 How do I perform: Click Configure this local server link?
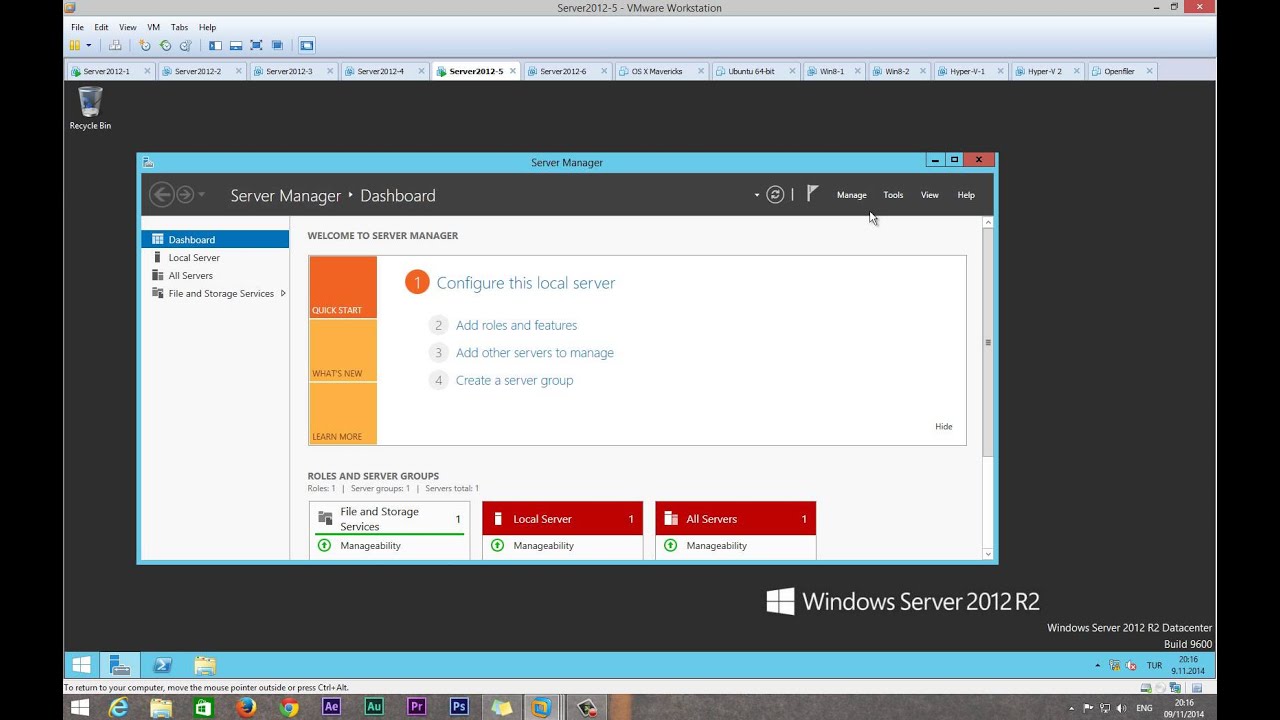click(526, 283)
